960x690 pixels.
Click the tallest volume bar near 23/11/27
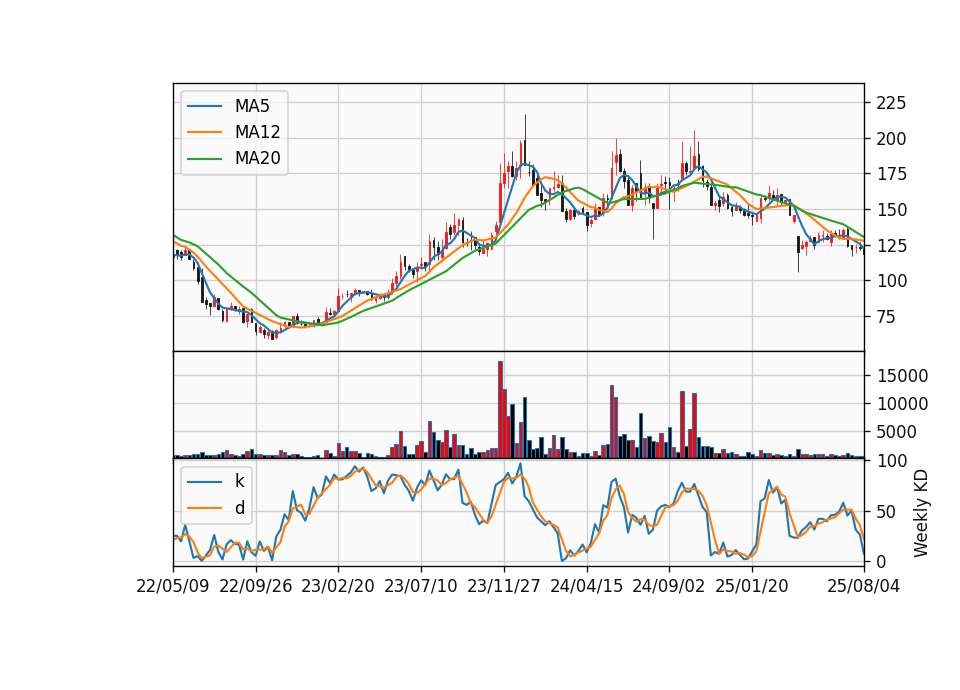(500, 410)
